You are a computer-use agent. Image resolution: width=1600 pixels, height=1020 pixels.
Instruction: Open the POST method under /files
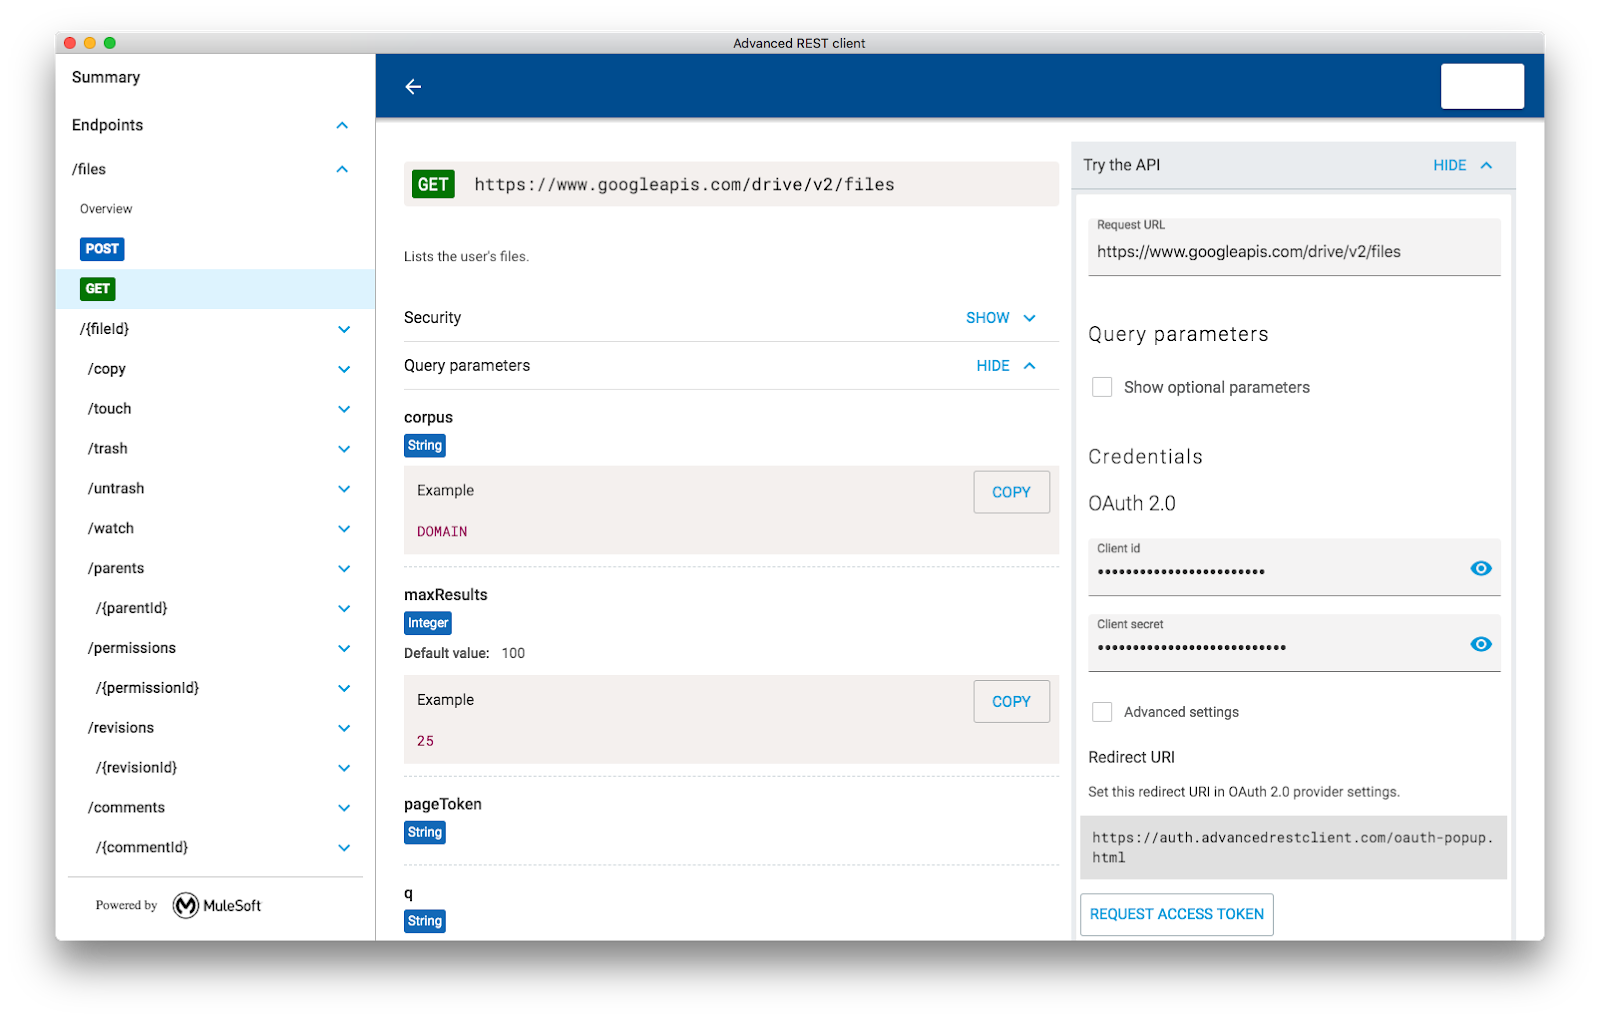[102, 249]
